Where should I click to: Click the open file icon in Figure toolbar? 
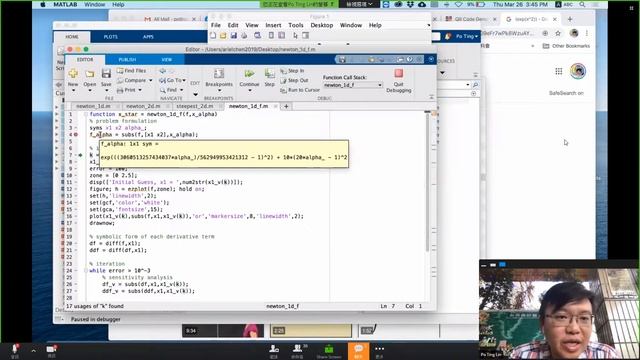click(x=223, y=36)
